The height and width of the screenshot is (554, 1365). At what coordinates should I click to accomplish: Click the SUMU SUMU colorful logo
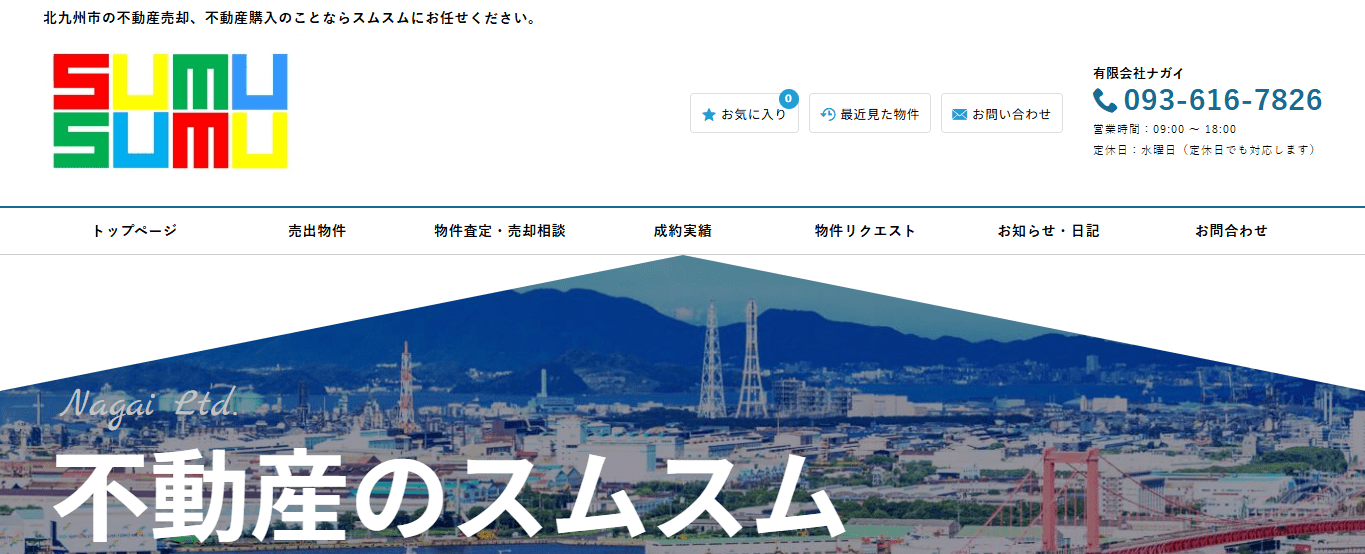pyautogui.click(x=170, y=111)
